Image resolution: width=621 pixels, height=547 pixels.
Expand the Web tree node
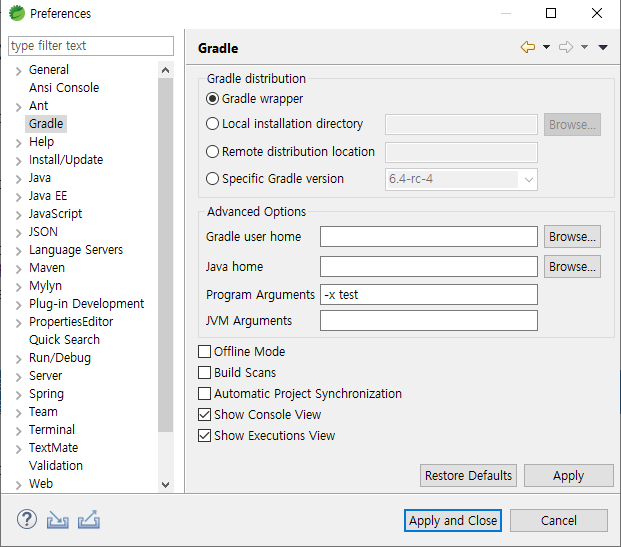click(x=18, y=485)
